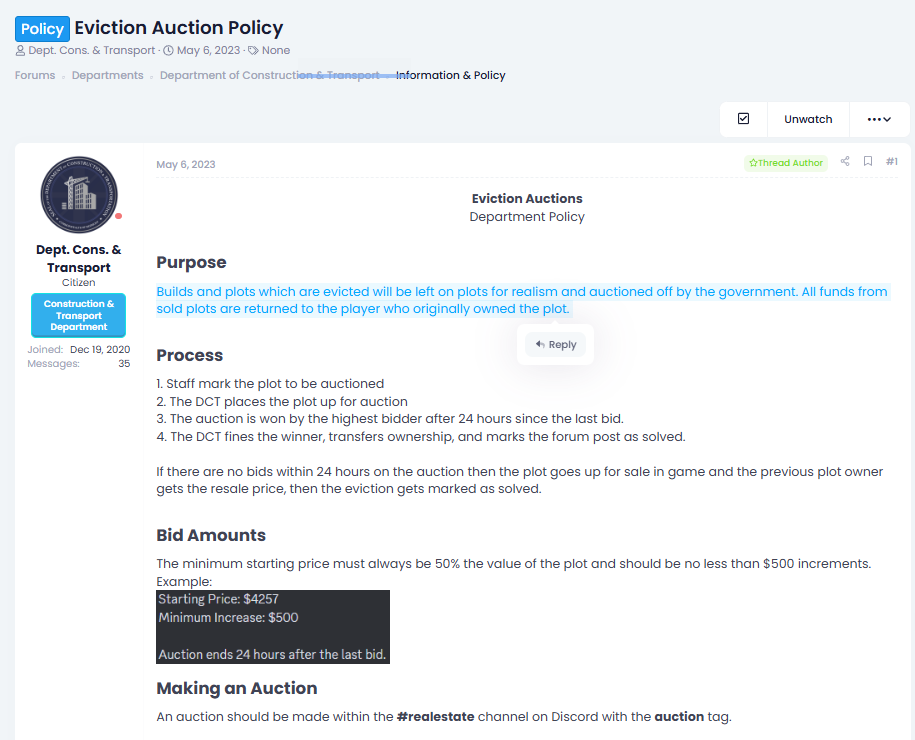Image resolution: width=915 pixels, height=740 pixels.
Task: Click the reply arrow icon in the popup
Action: tap(540, 344)
